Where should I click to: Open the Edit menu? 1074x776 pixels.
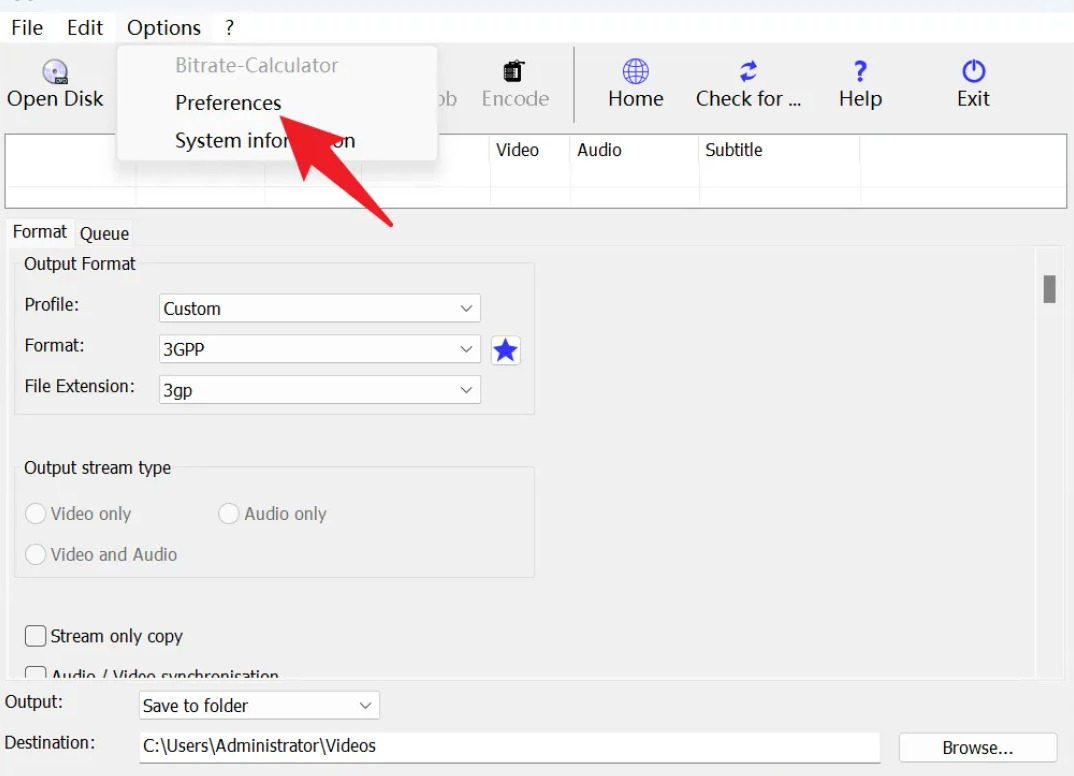[85, 28]
